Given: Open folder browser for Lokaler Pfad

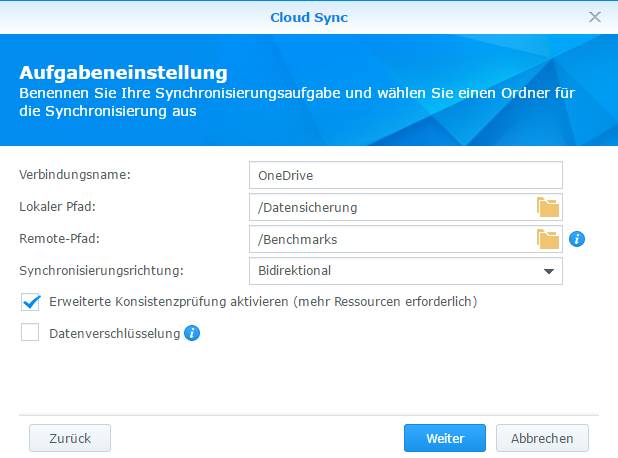Looking at the screenshot, I should [548, 207].
